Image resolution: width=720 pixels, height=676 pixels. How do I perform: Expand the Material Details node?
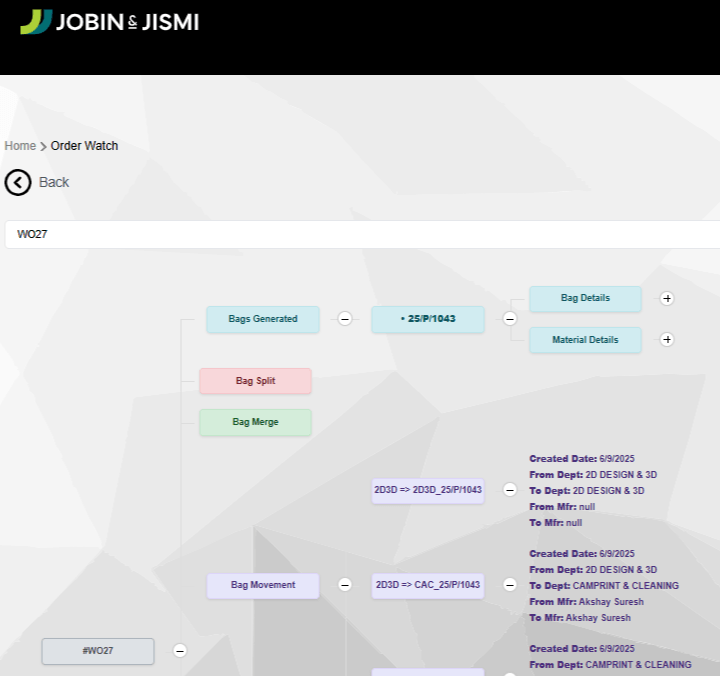667,340
